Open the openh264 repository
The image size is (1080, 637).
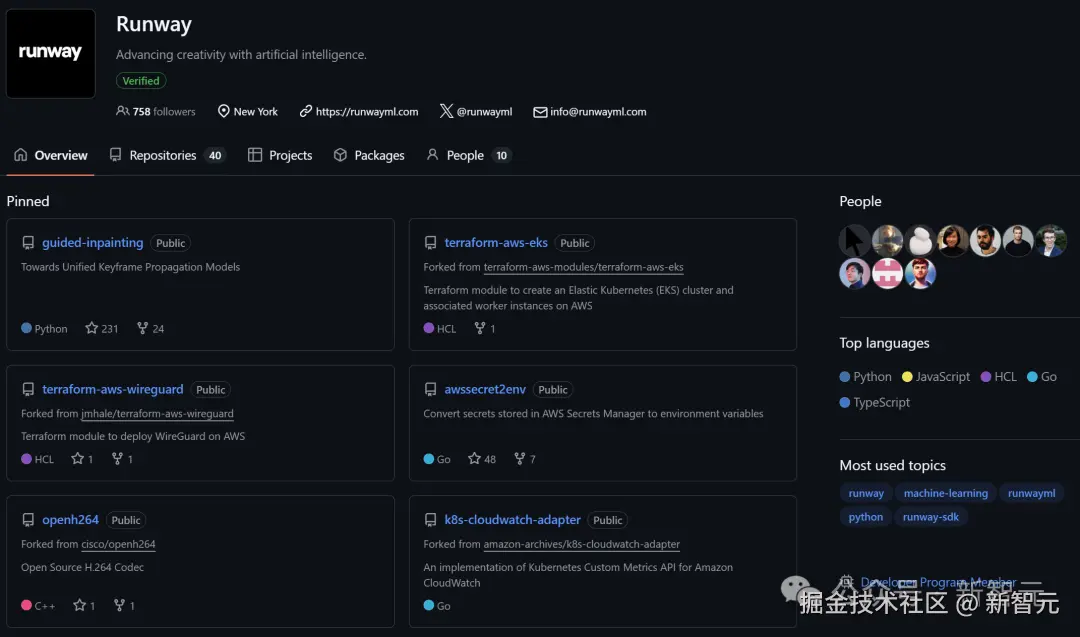[x=70, y=519]
